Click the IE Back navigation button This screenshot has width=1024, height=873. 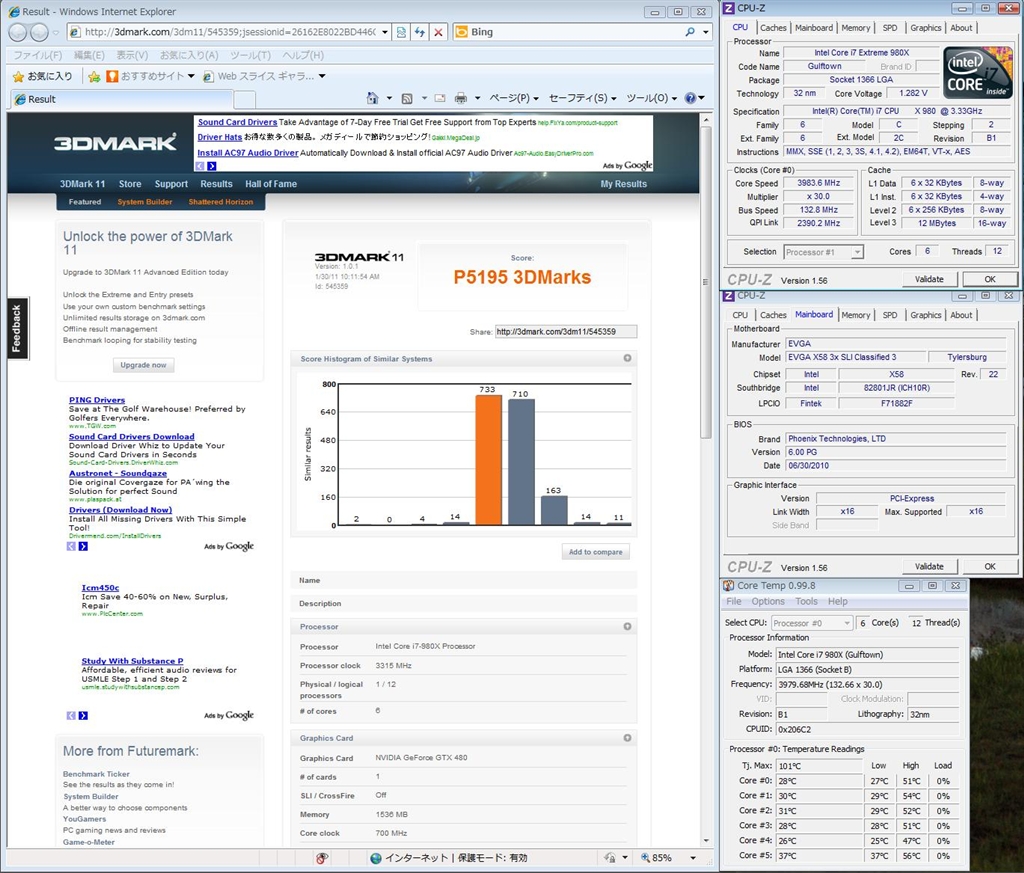point(18,32)
